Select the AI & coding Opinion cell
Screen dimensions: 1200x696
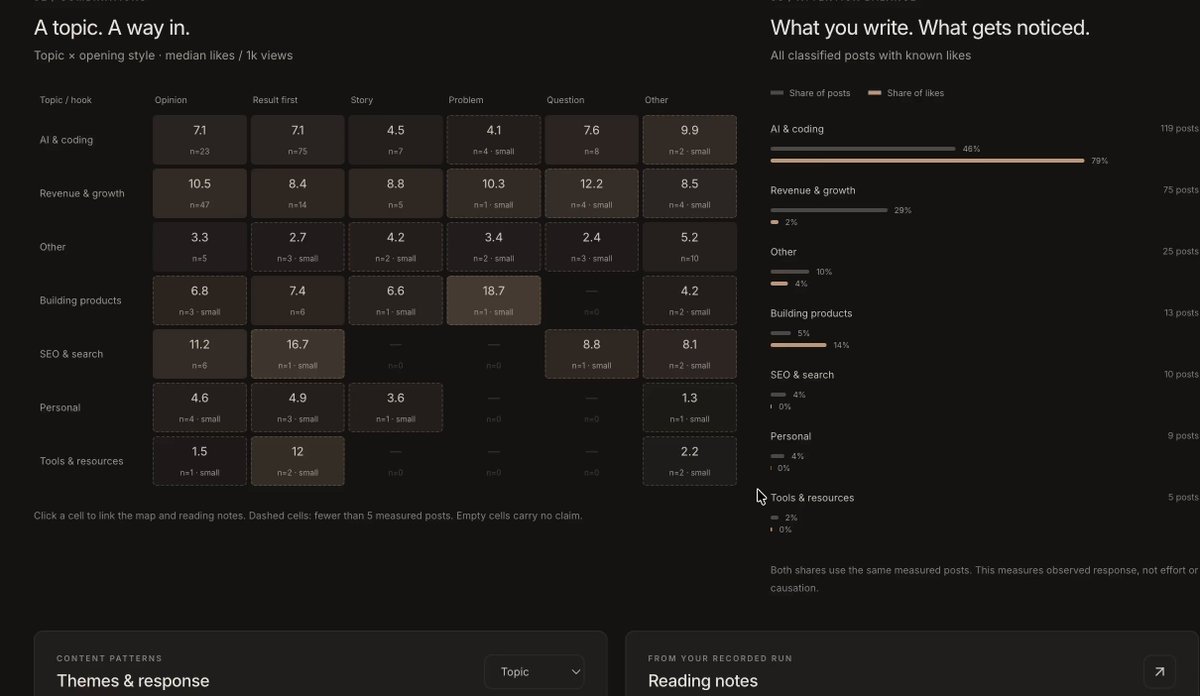point(200,140)
